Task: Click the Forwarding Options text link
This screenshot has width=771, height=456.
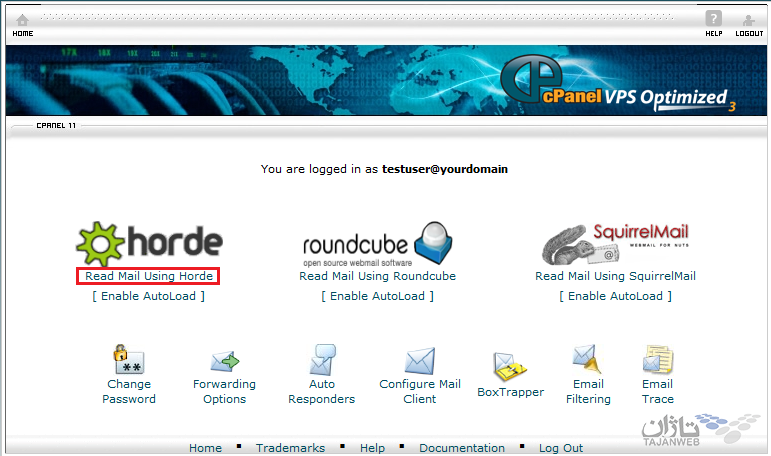Action: (224, 392)
